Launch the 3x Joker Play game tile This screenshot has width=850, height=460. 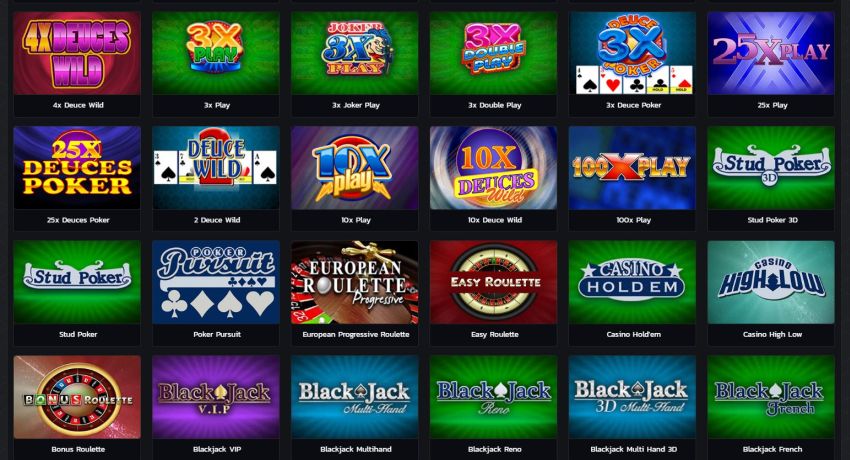tap(355, 54)
